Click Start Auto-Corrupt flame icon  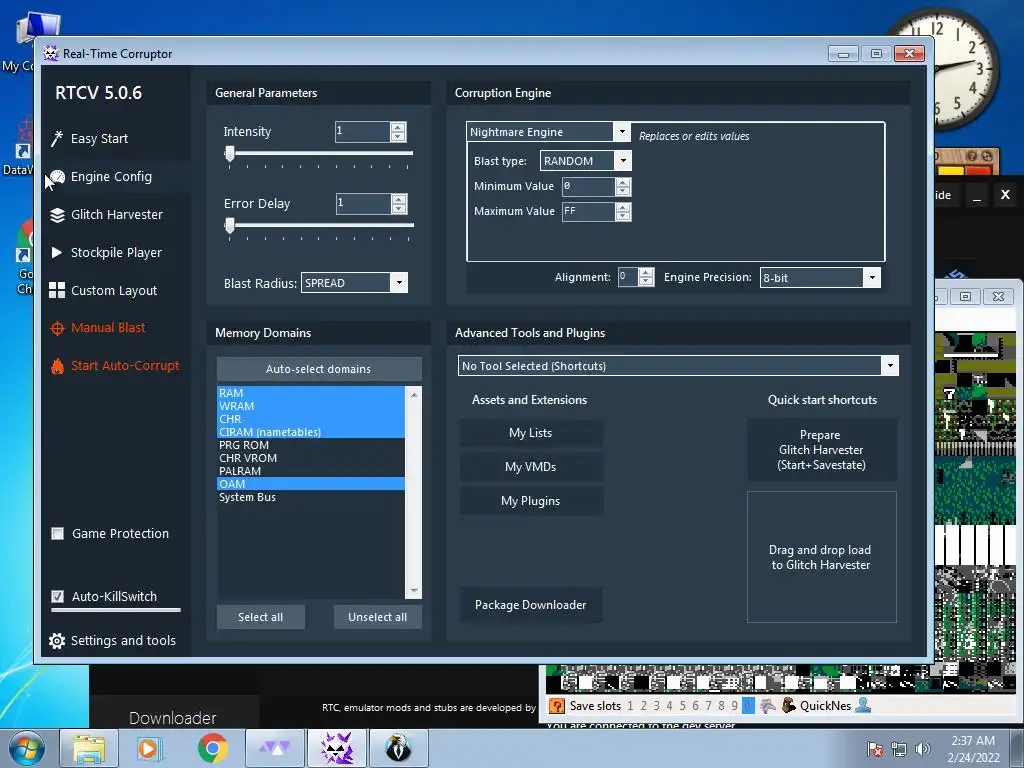57,366
